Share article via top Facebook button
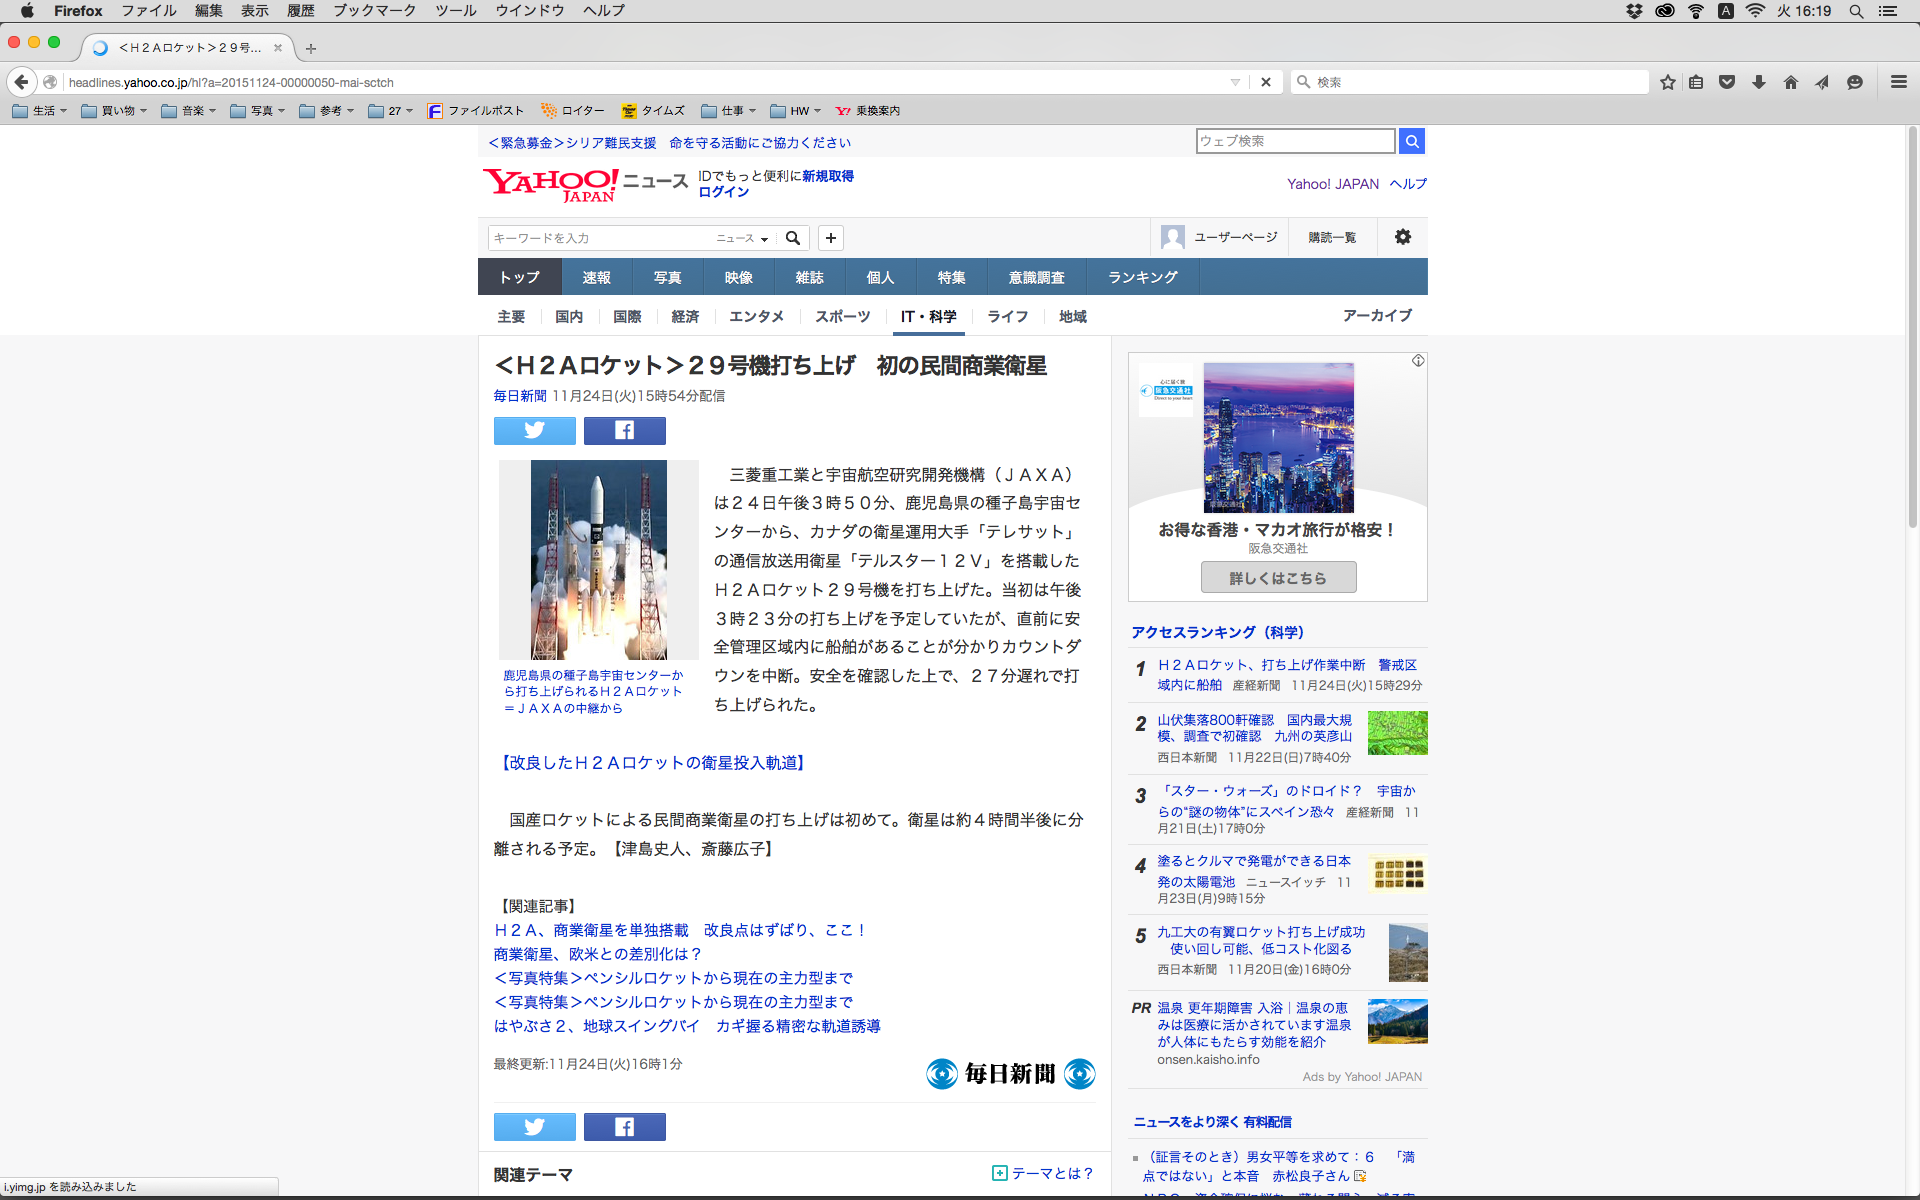The width and height of the screenshot is (1920, 1200). click(624, 431)
